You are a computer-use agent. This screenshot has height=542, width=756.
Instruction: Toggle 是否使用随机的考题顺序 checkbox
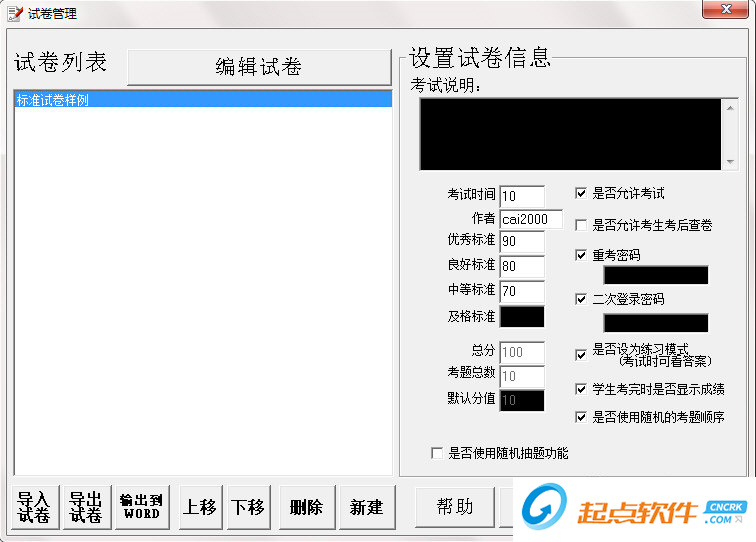[581, 417]
